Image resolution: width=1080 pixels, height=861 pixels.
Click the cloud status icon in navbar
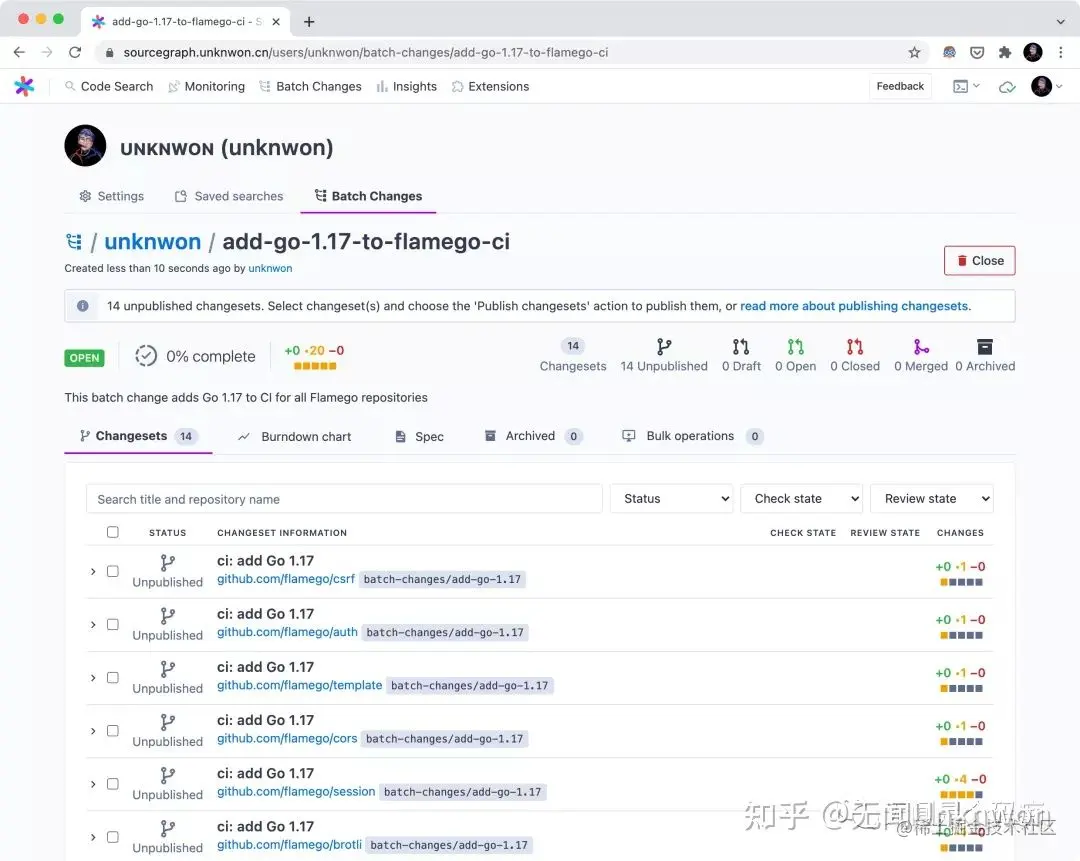pyautogui.click(x=1007, y=87)
